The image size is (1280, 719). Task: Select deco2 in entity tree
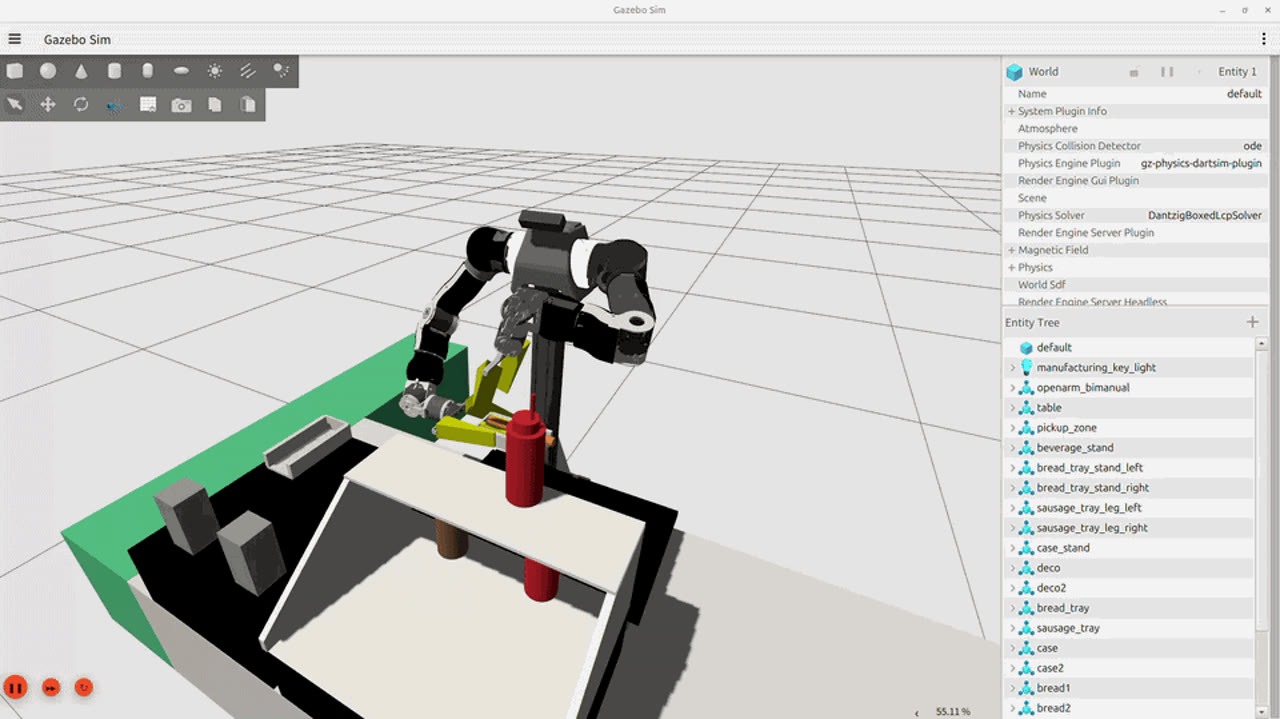(1129, 587)
